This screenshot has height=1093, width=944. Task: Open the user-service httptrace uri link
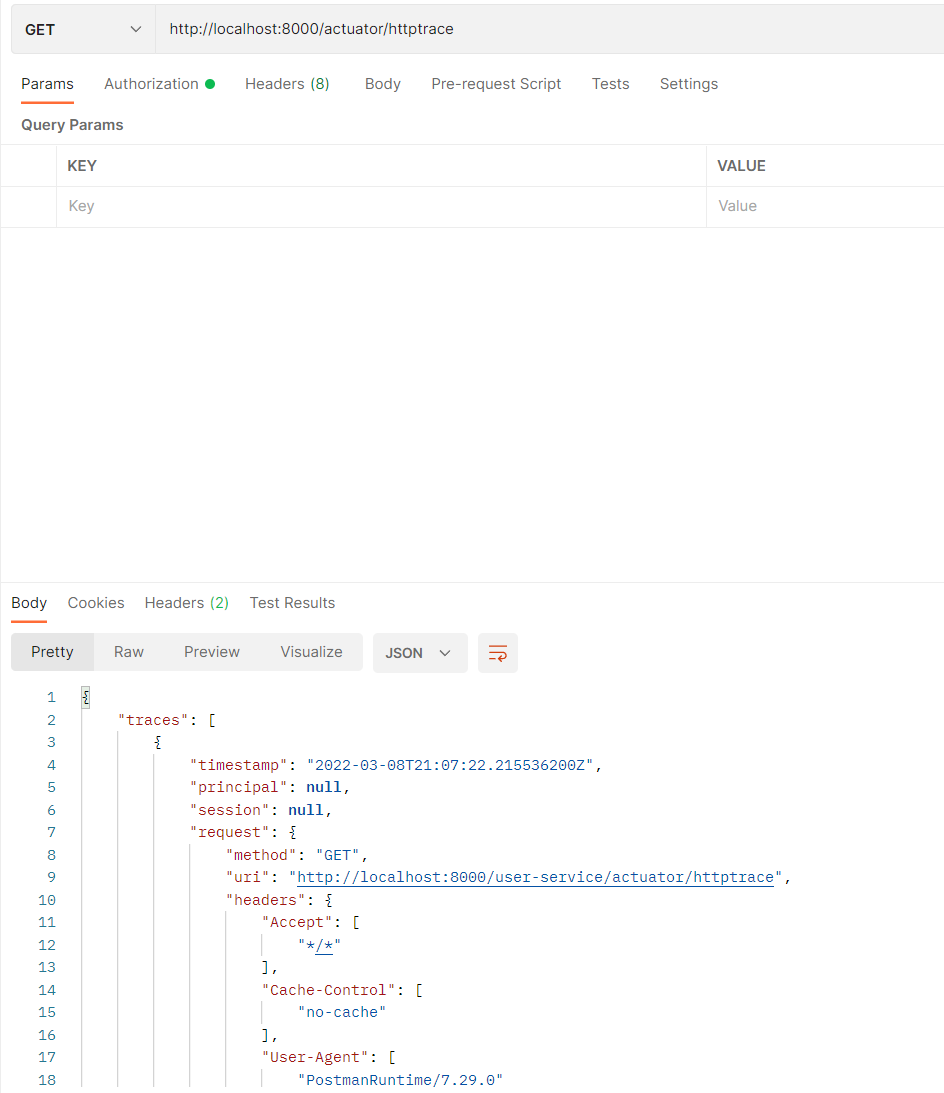[x=535, y=877]
